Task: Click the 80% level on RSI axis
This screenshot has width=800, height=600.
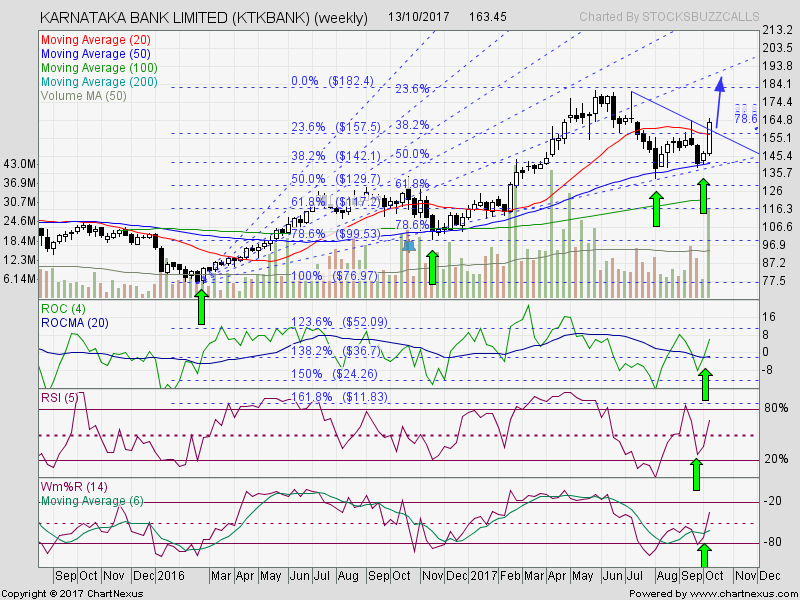Action: pos(776,408)
